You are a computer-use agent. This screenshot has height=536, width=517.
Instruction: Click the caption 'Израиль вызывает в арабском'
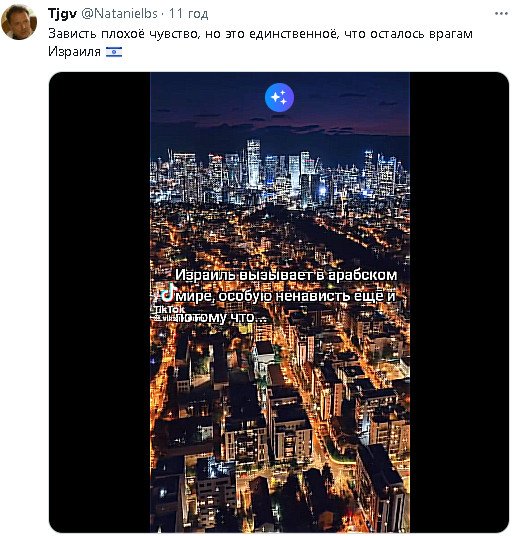pos(286,275)
